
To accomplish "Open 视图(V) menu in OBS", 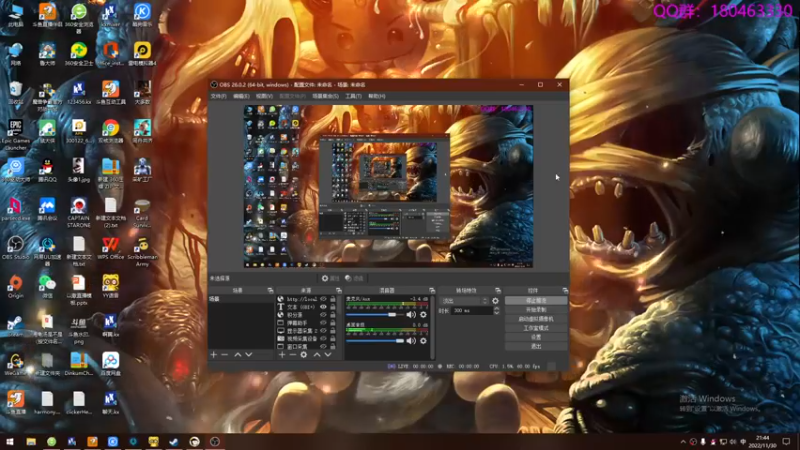I will (264, 96).
